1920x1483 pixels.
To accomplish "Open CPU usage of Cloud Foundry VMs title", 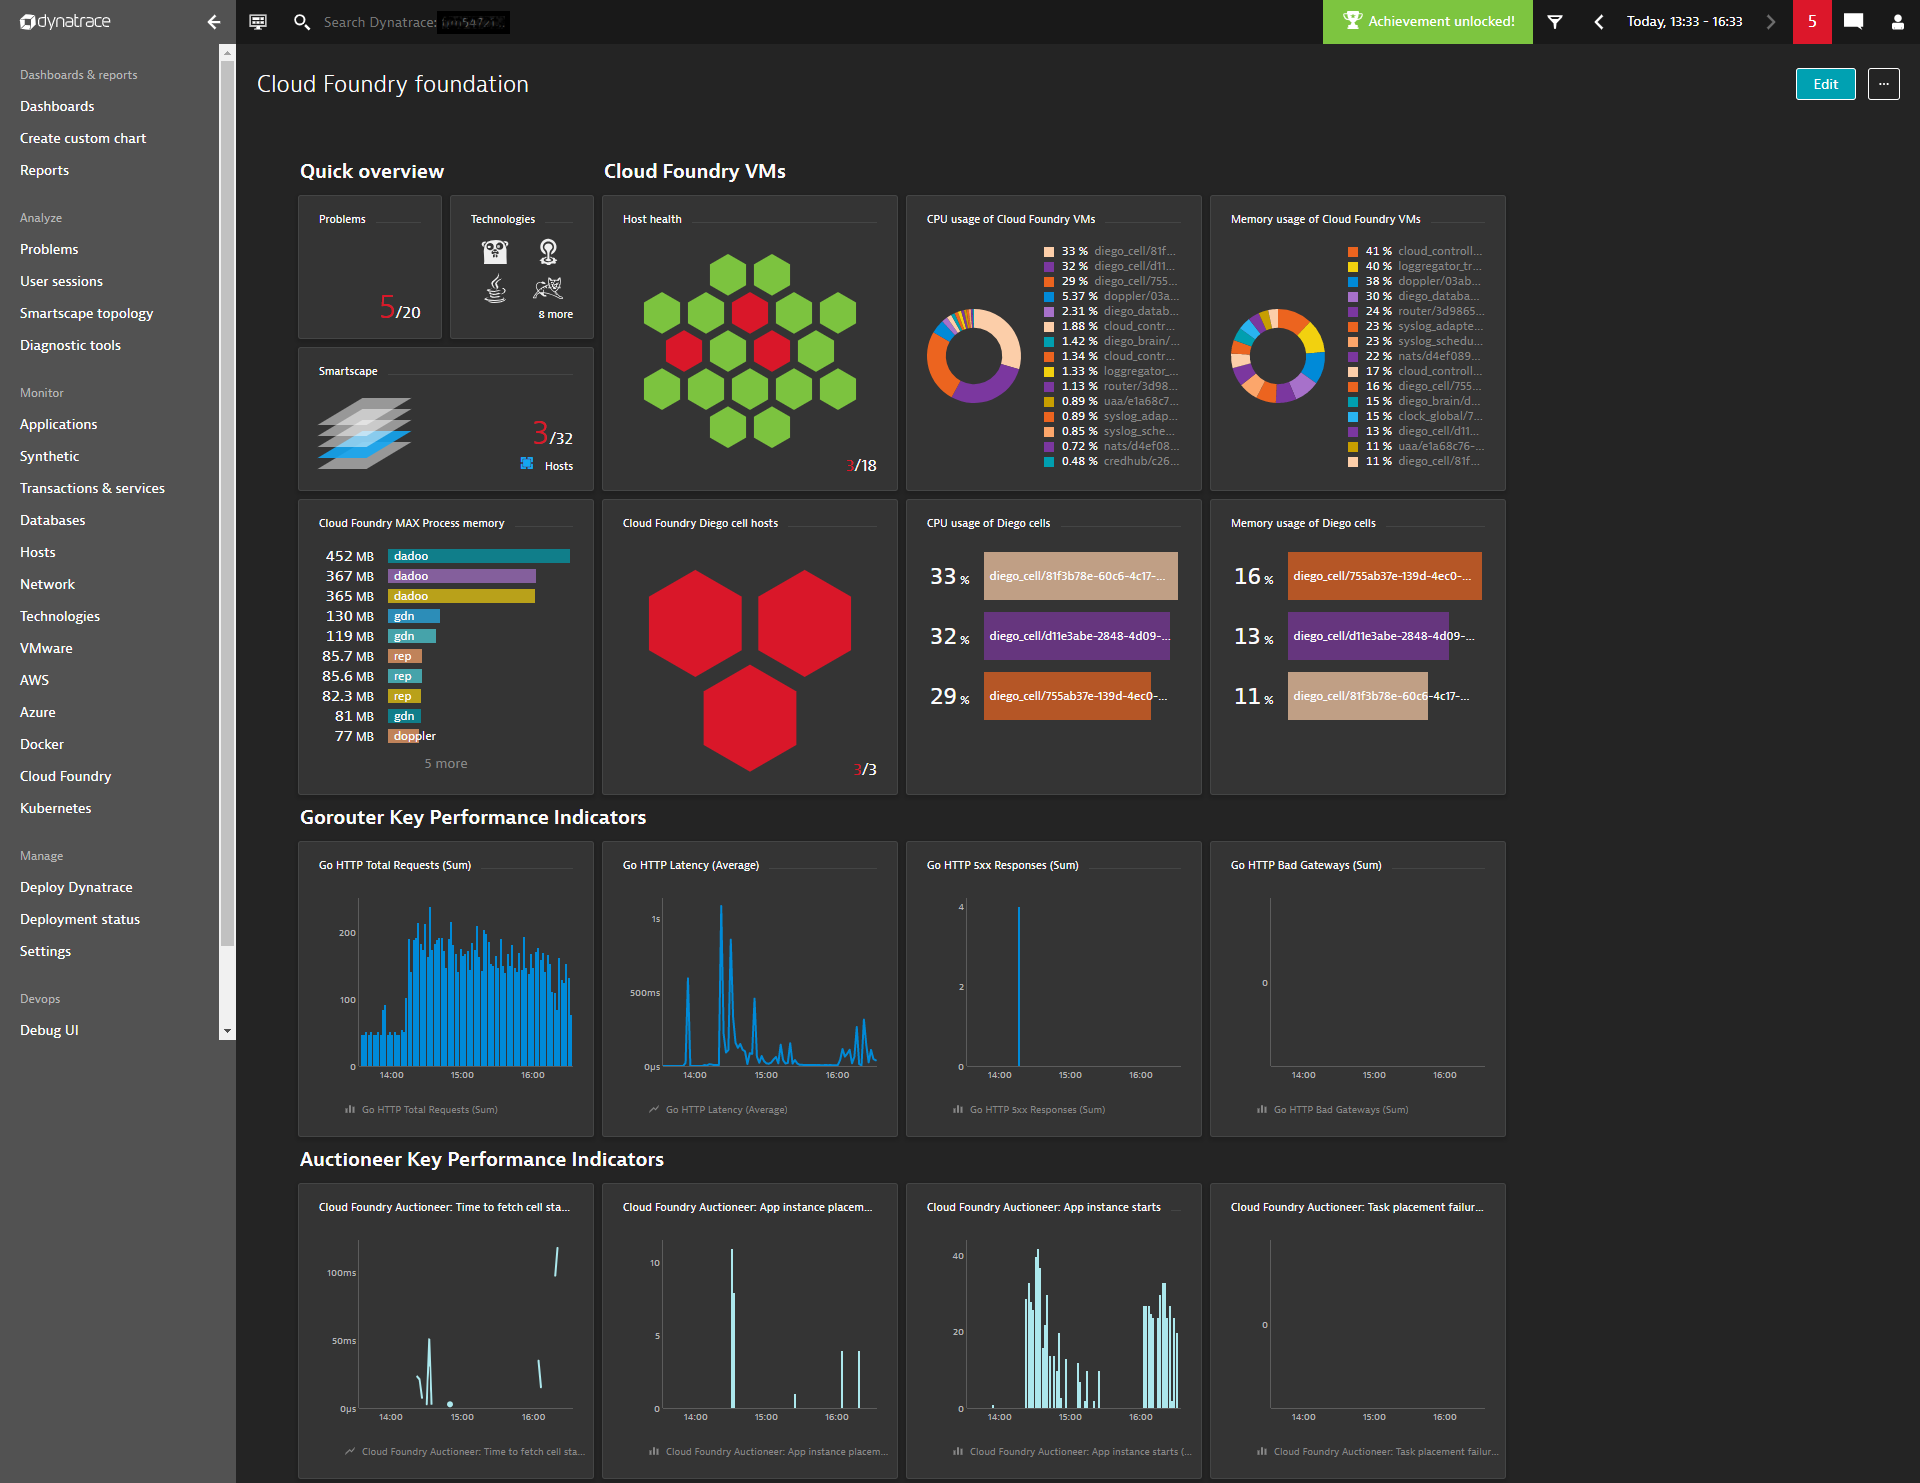I will [x=1011, y=219].
